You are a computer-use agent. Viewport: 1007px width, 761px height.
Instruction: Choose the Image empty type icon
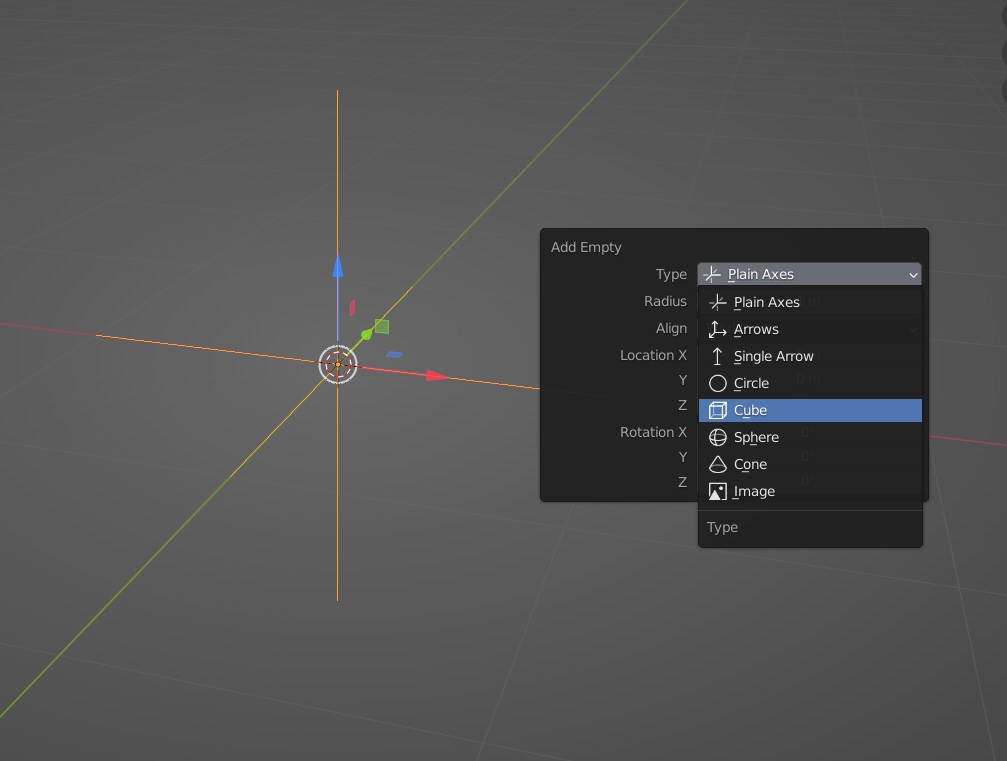point(717,491)
